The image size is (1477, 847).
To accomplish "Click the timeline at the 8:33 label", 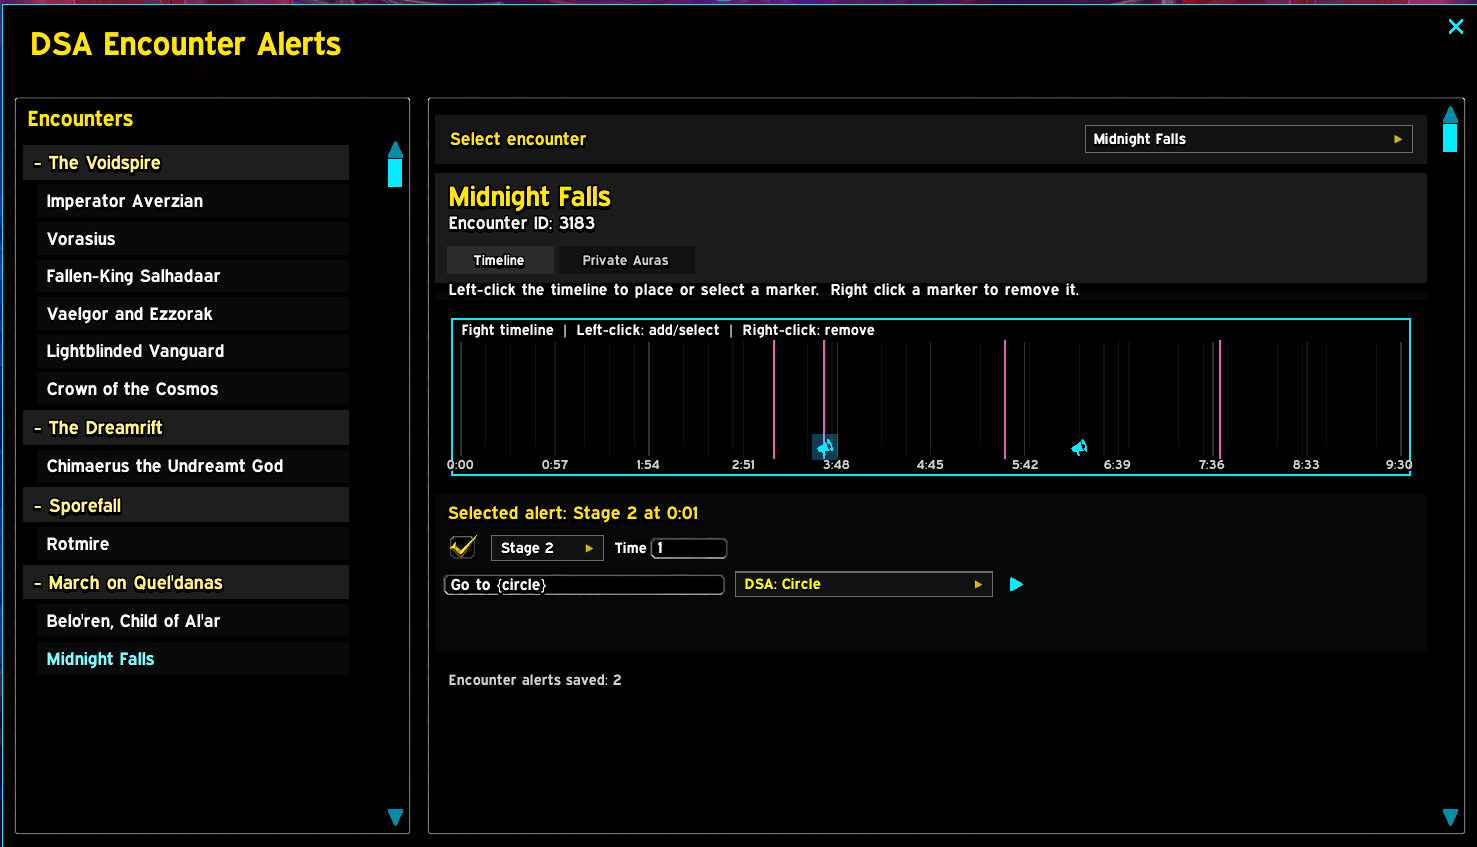I will [1306, 465].
